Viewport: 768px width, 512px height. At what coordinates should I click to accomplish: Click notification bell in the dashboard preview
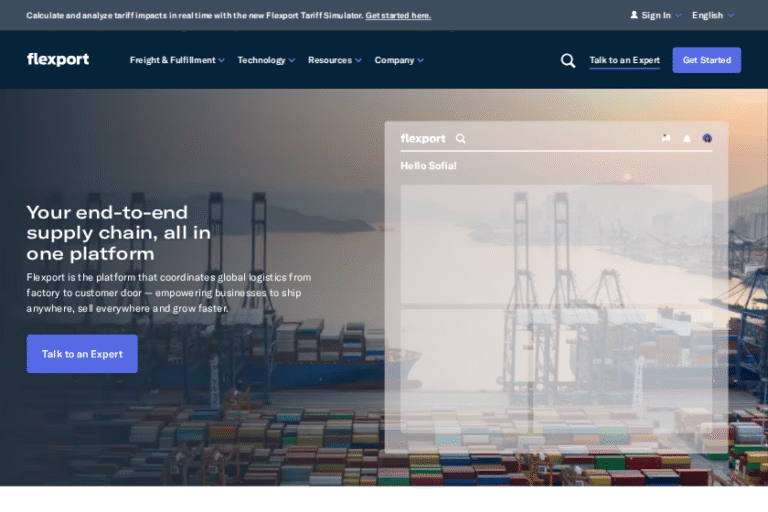(687, 139)
